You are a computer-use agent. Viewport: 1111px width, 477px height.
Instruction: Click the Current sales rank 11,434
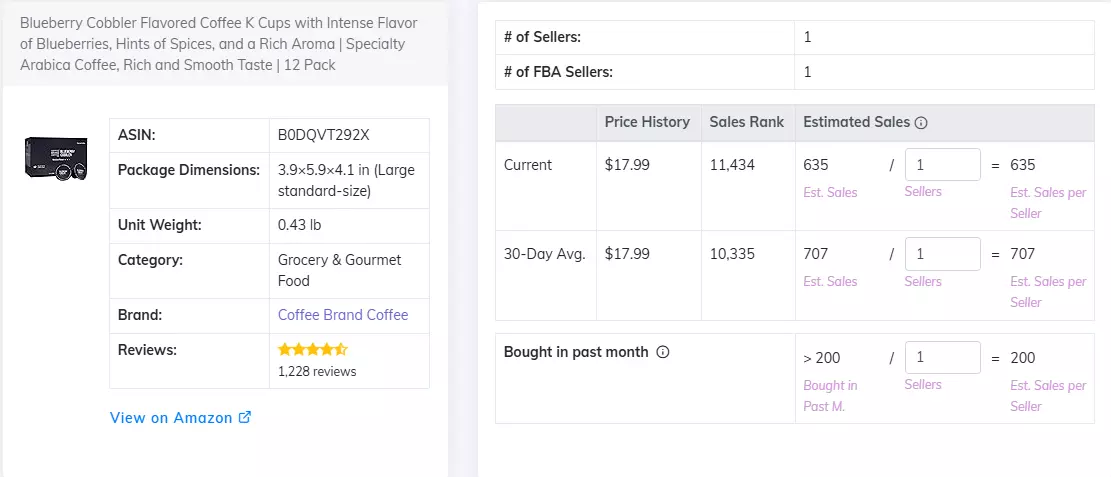tap(732, 165)
